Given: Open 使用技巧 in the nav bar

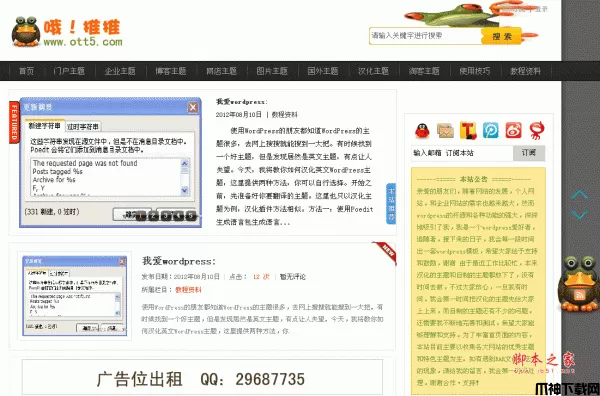Looking at the screenshot, I should tap(475, 71).
